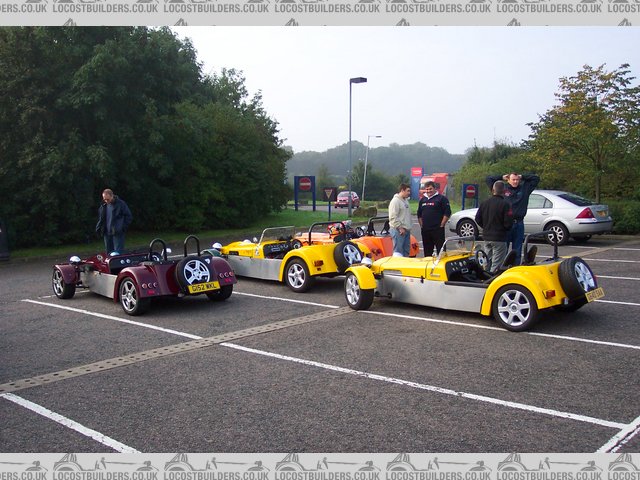The height and width of the screenshot is (480, 640).
Task: Click the man with hands behind his head
Action: (x=516, y=205)
